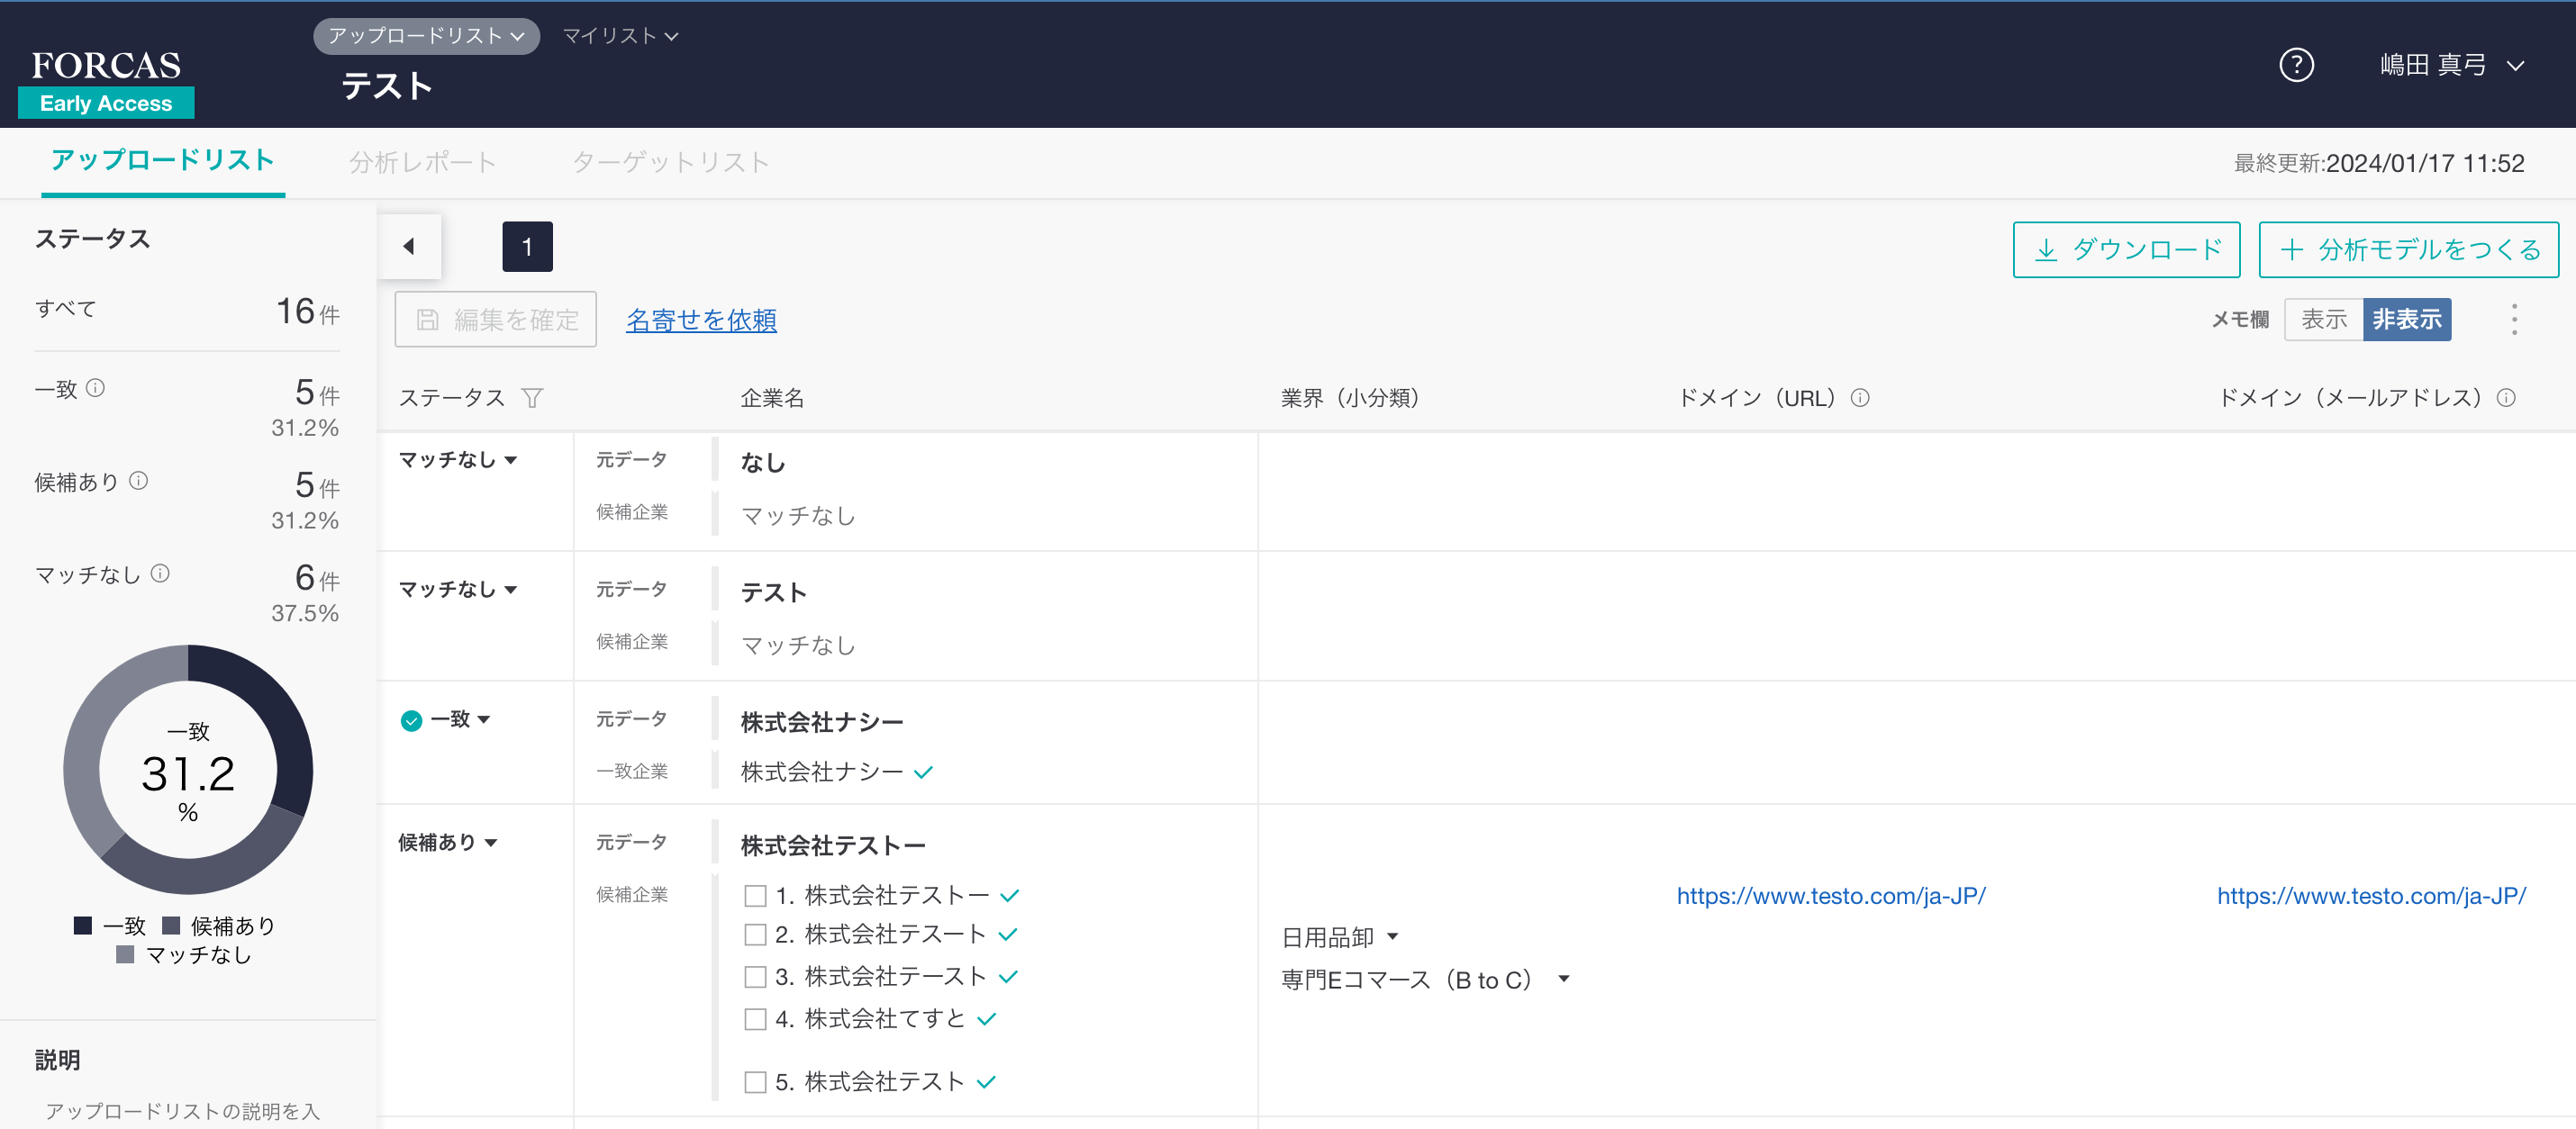Screen dimensions: 2576x1129
Task: Open the three-dot more options menu
Action: [2514, 319]
